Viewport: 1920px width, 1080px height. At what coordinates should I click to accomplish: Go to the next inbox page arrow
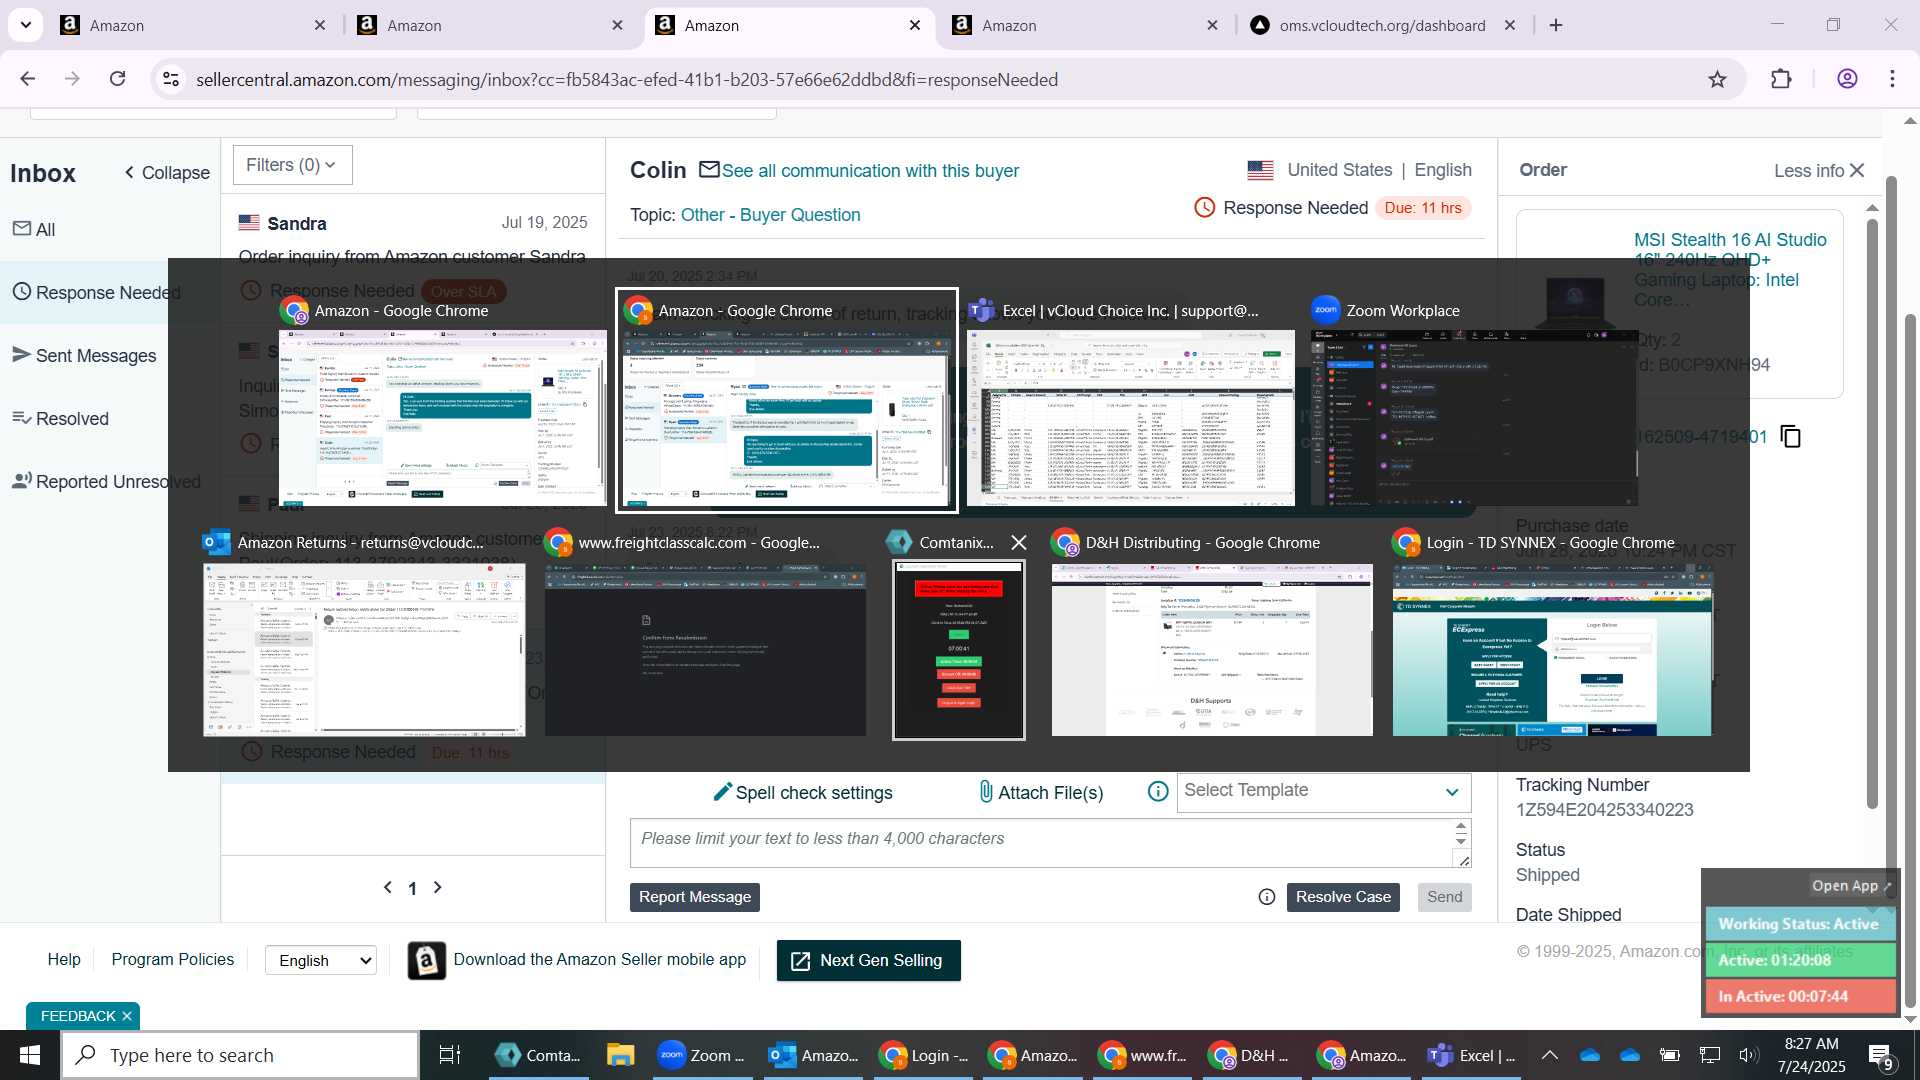(437, 887)
